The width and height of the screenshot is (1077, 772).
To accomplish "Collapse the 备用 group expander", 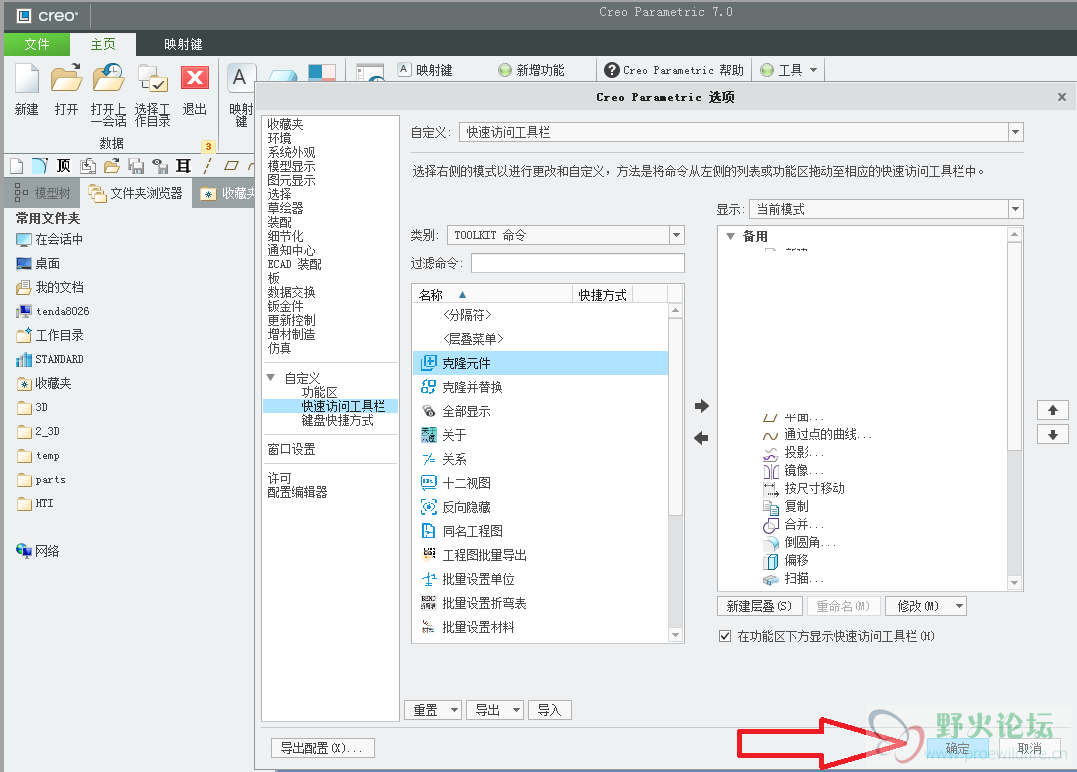I will pos(730,236).
